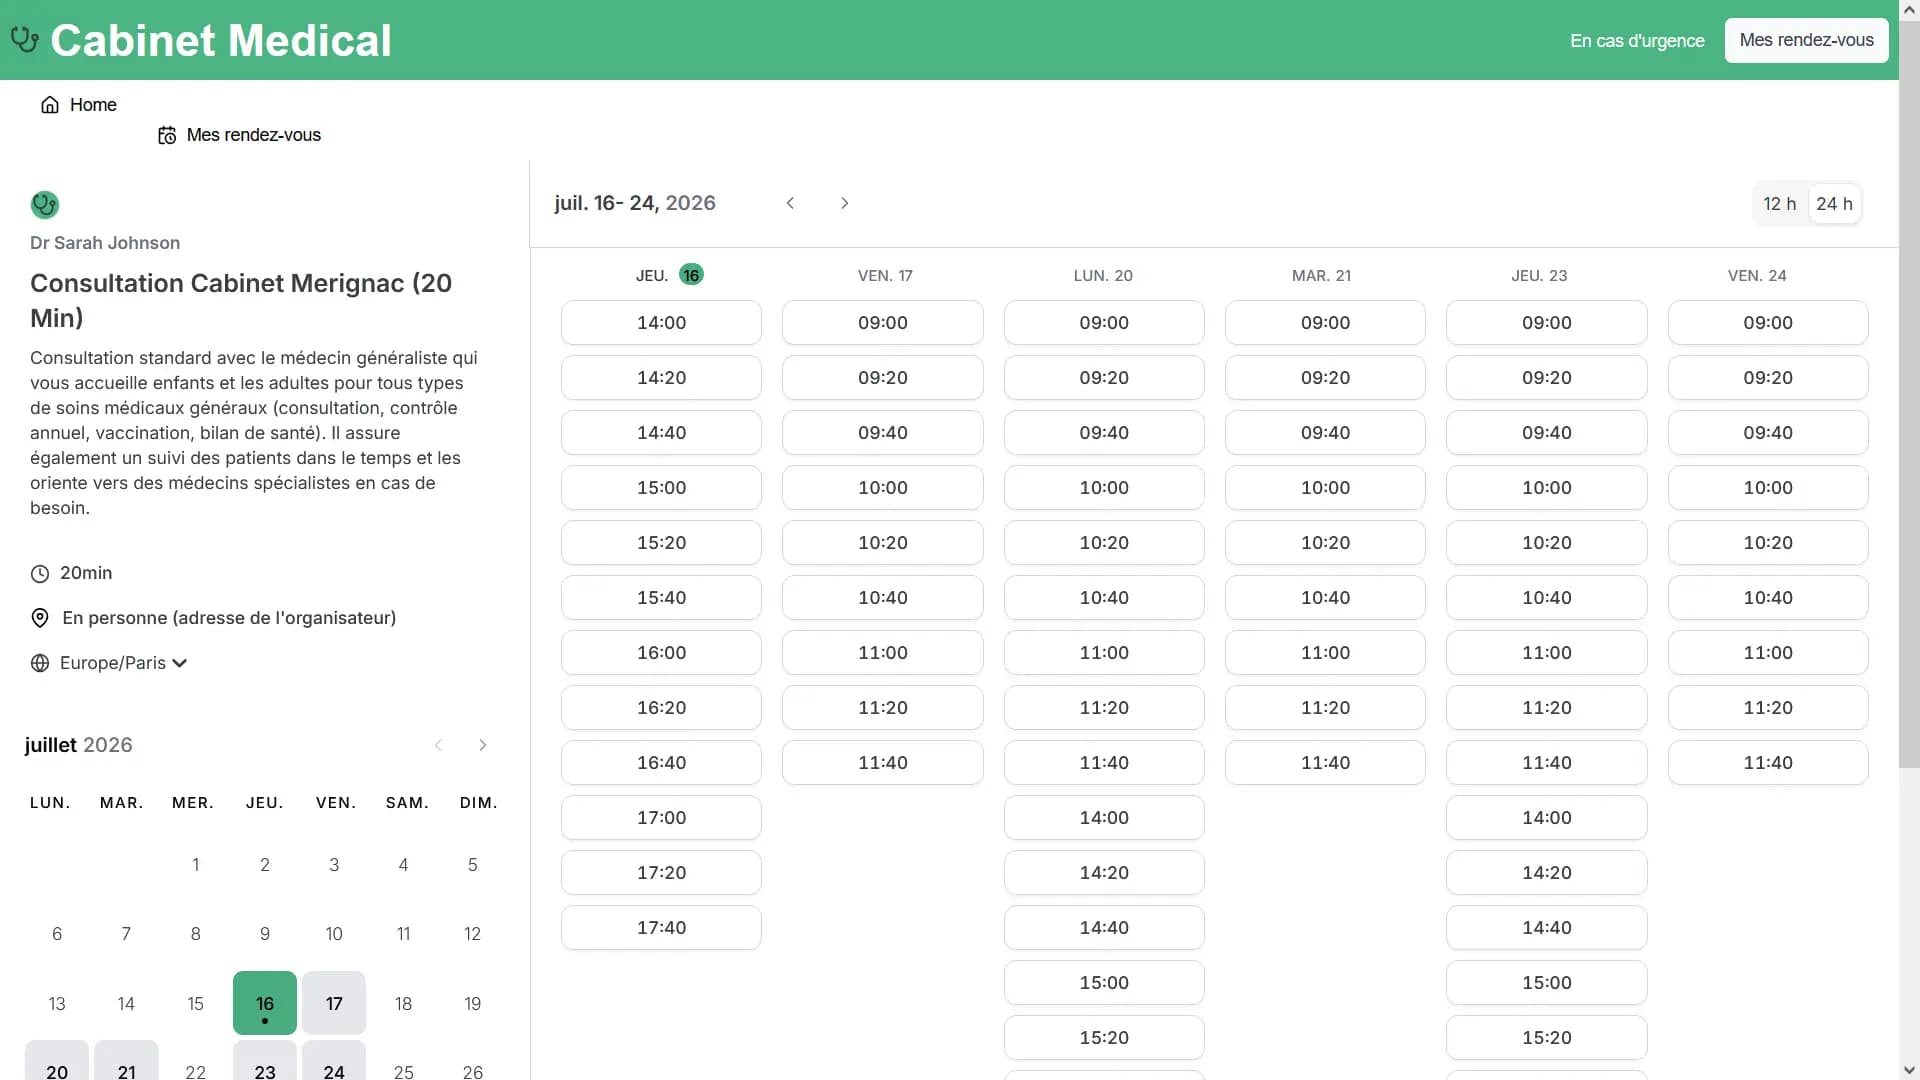Select July 23 in mini calendar
This screenshot has height=1080, width=1920.
pos(265,1061)
